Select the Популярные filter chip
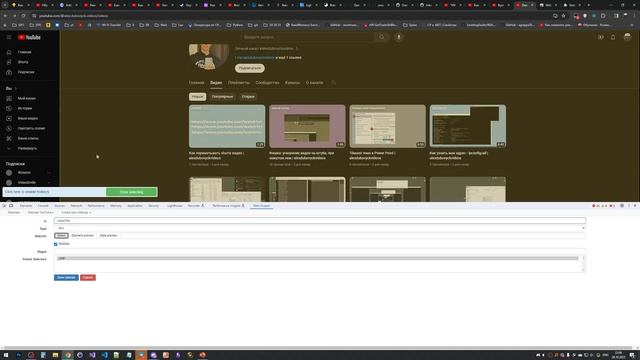Viewport: 640px width, 360px height. (222, 97)
